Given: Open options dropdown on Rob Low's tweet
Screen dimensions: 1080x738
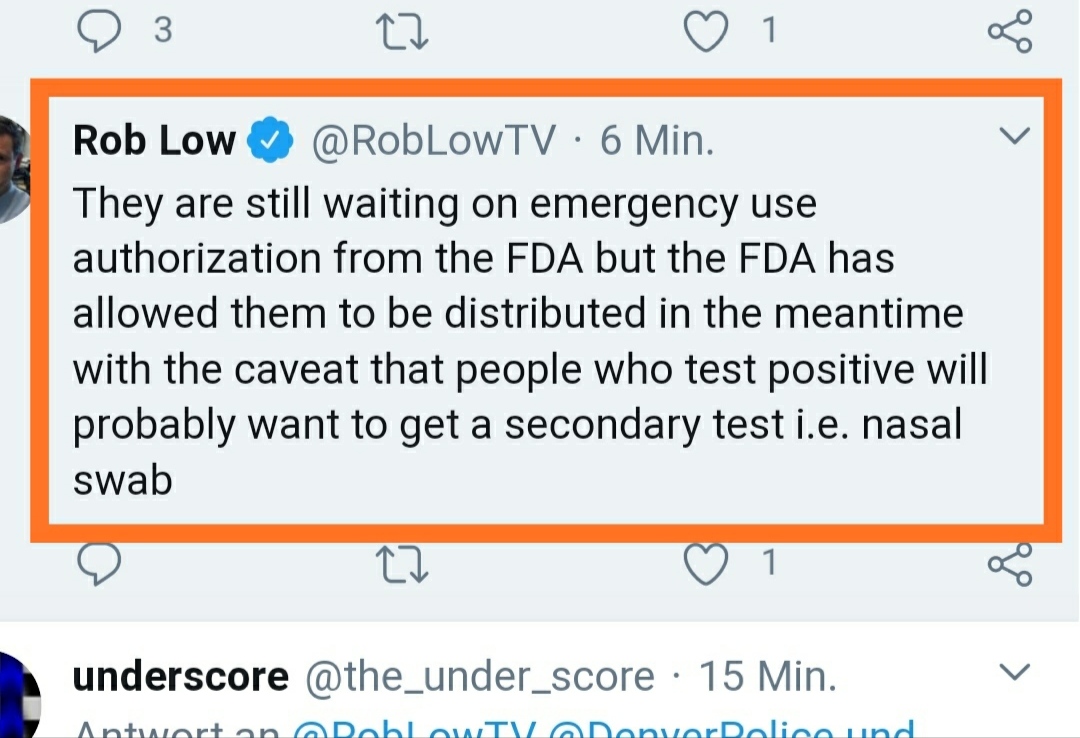Looking at the screenshot, I should [x=1015, y=137].
